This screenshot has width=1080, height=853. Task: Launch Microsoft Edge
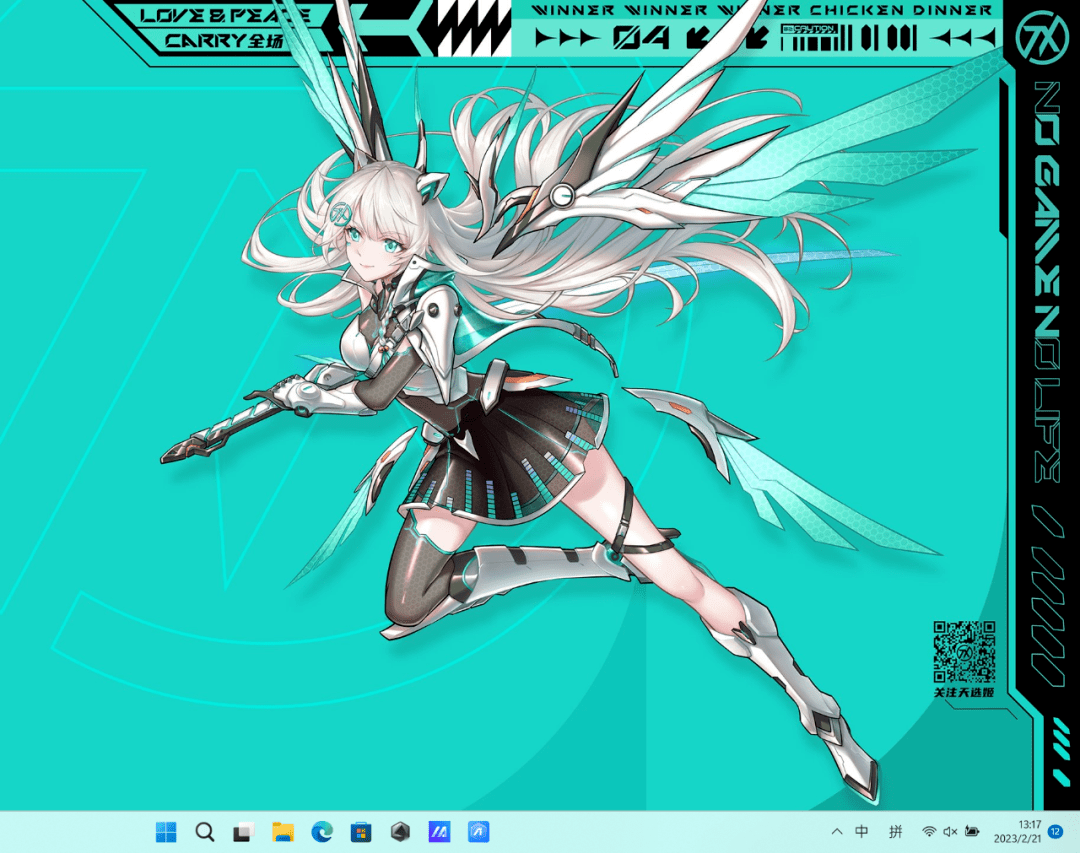click(321, 831)
